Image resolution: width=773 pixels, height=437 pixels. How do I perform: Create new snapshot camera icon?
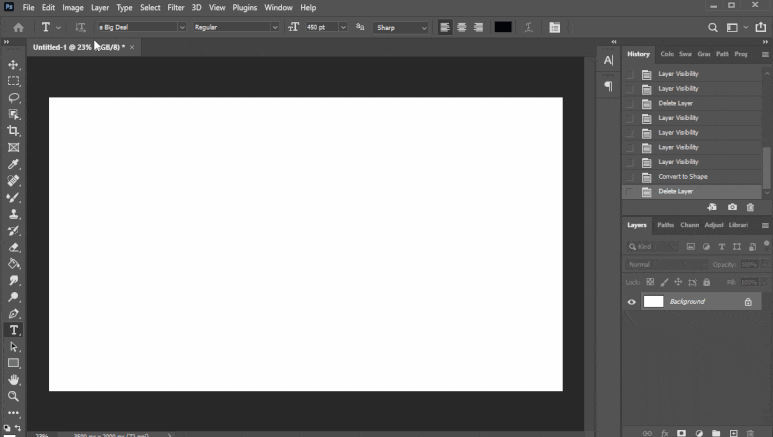tap(732, 207)
